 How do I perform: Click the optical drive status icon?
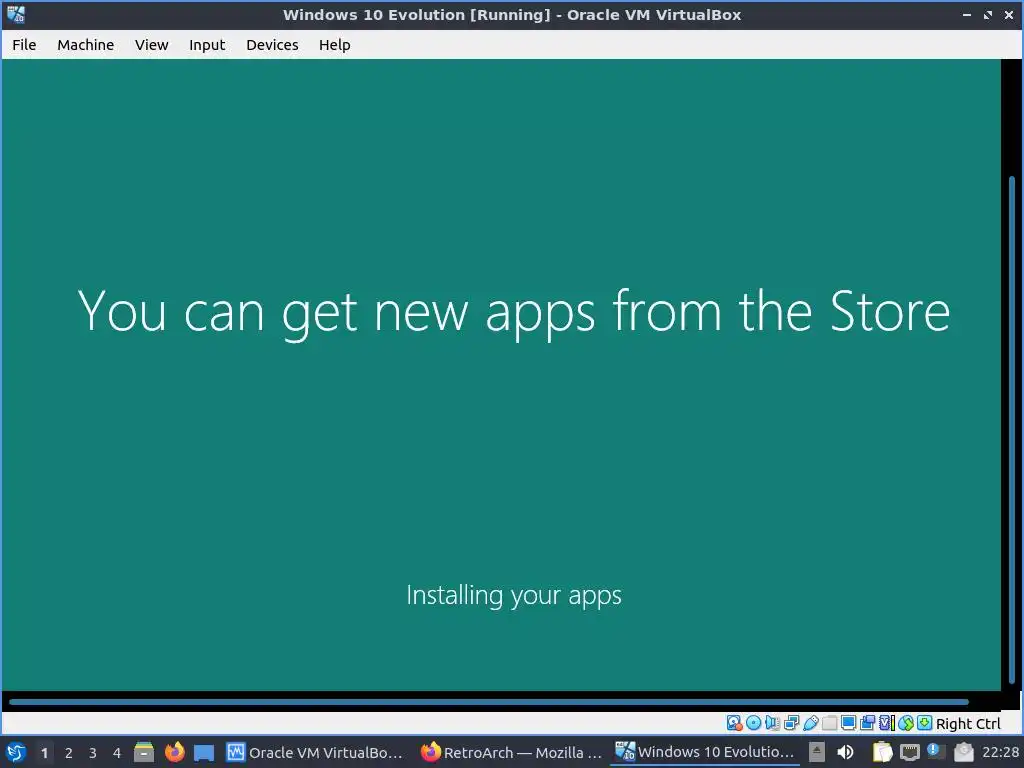tap(753, 723)
